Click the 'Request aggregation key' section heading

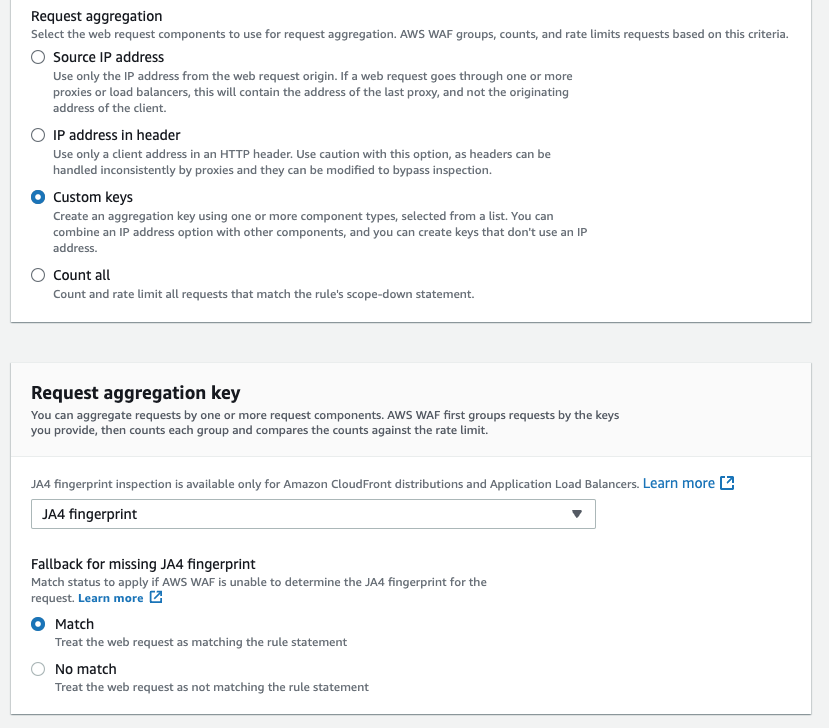[x=135, y=393]
